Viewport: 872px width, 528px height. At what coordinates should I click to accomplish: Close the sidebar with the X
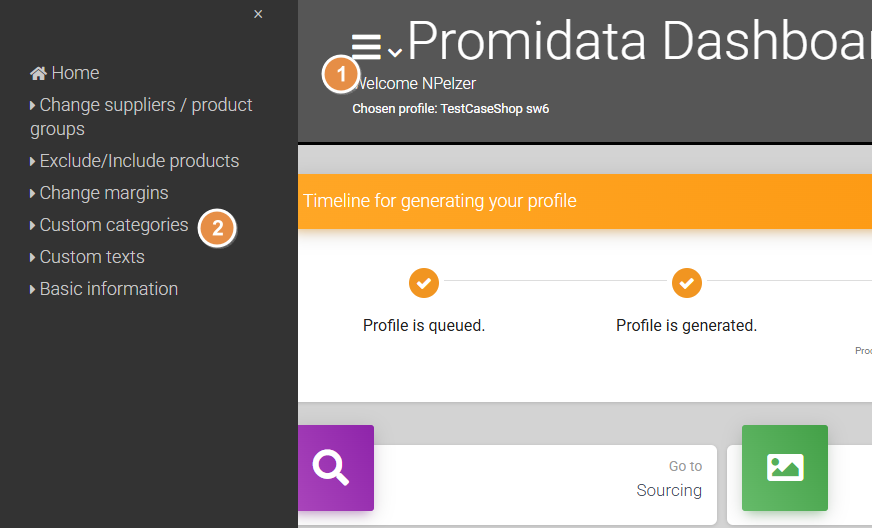(x=258, y=14)
